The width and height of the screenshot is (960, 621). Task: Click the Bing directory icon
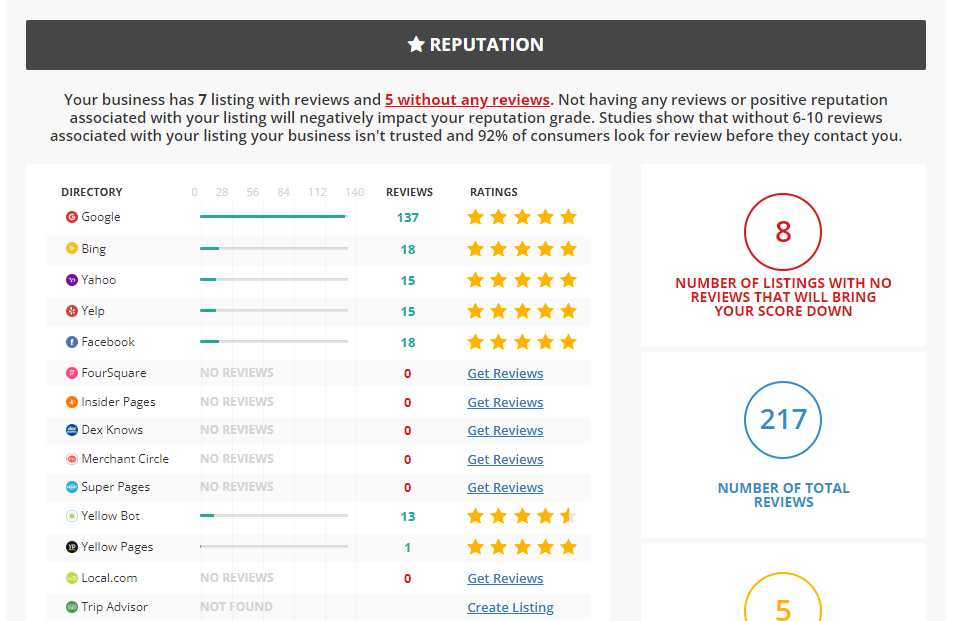(x=72, y=248)
